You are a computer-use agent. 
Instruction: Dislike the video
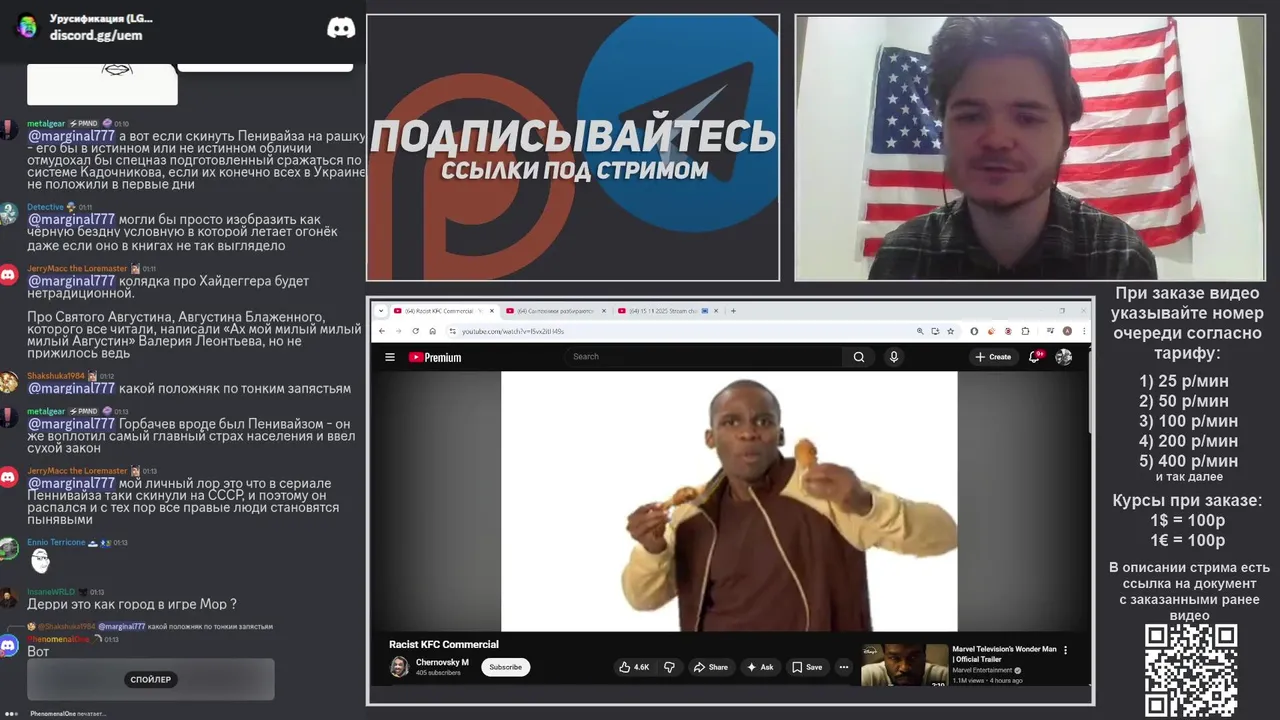pyautogui.click(x=670, y=667)
